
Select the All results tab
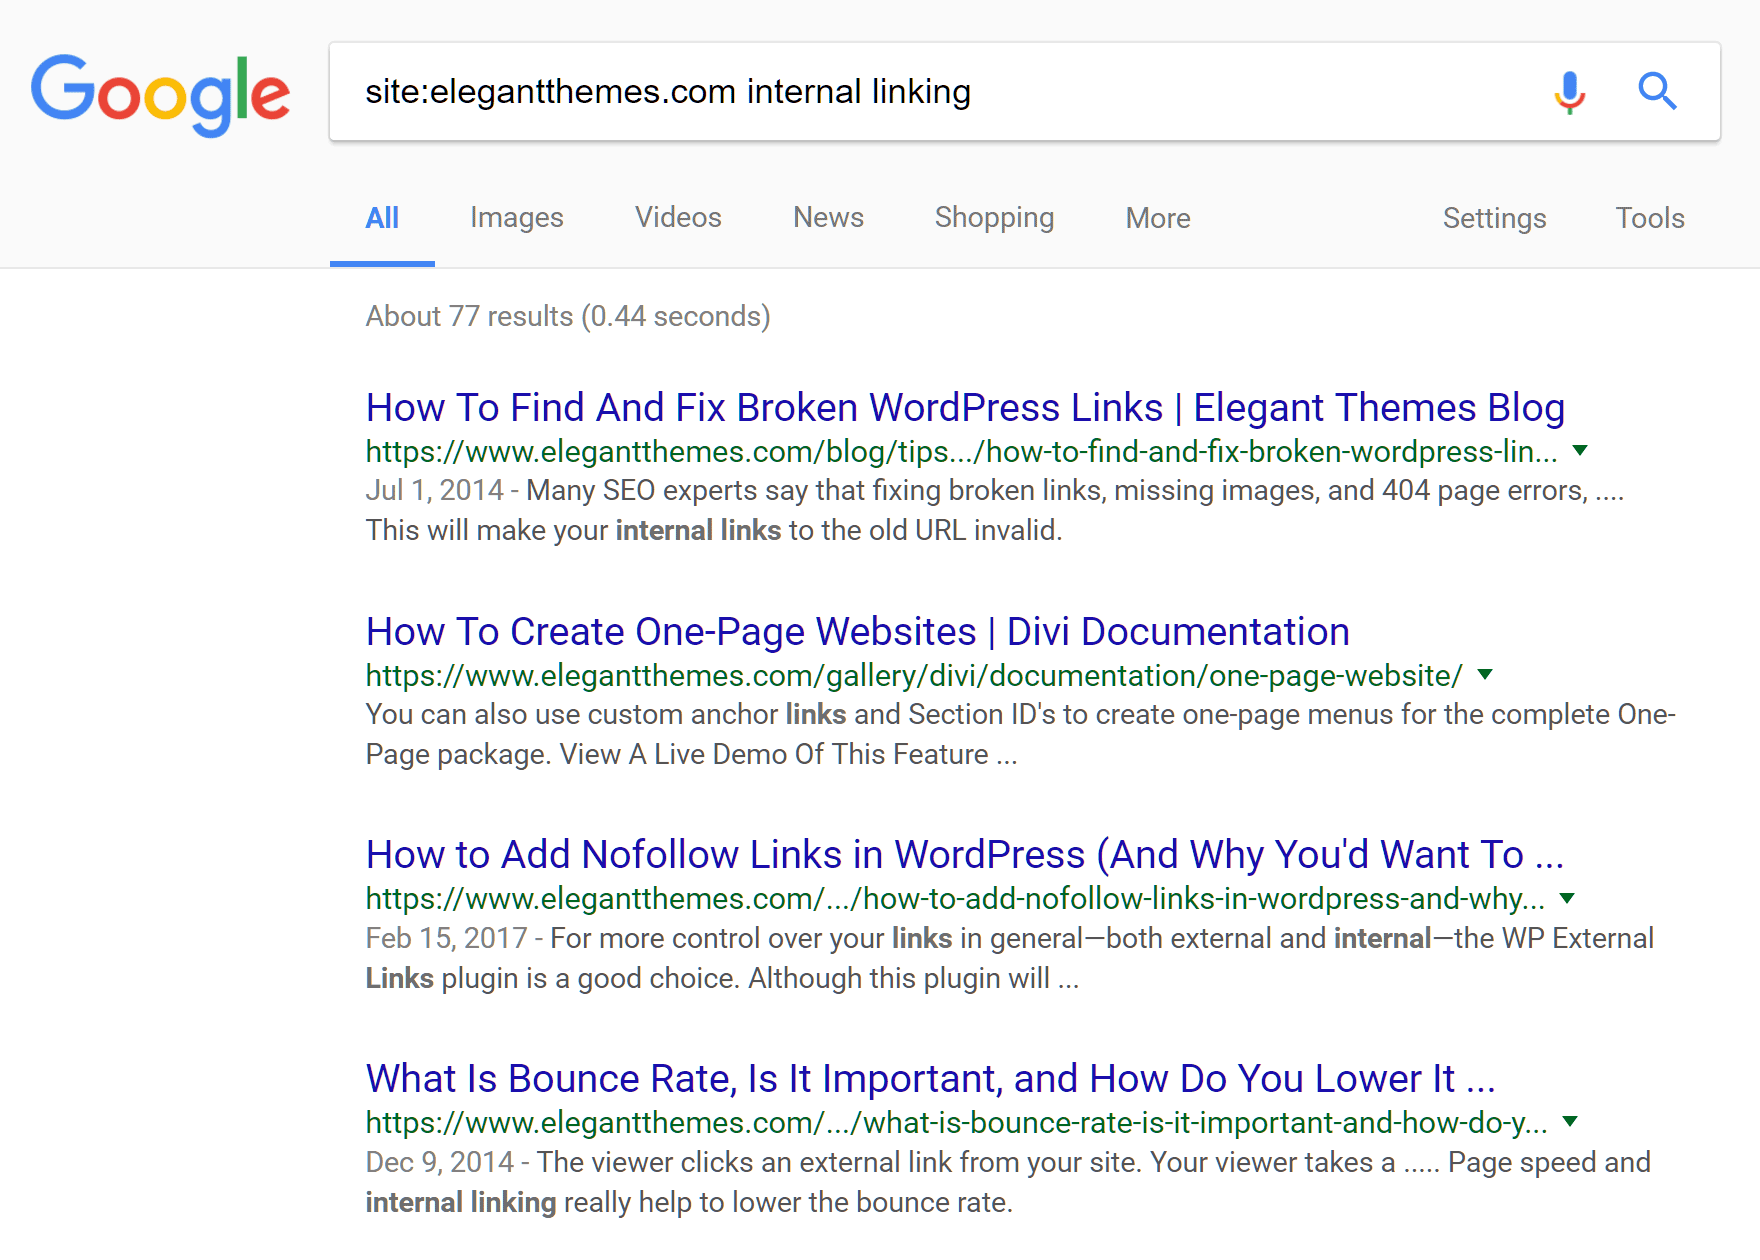(x=382, y=218)
